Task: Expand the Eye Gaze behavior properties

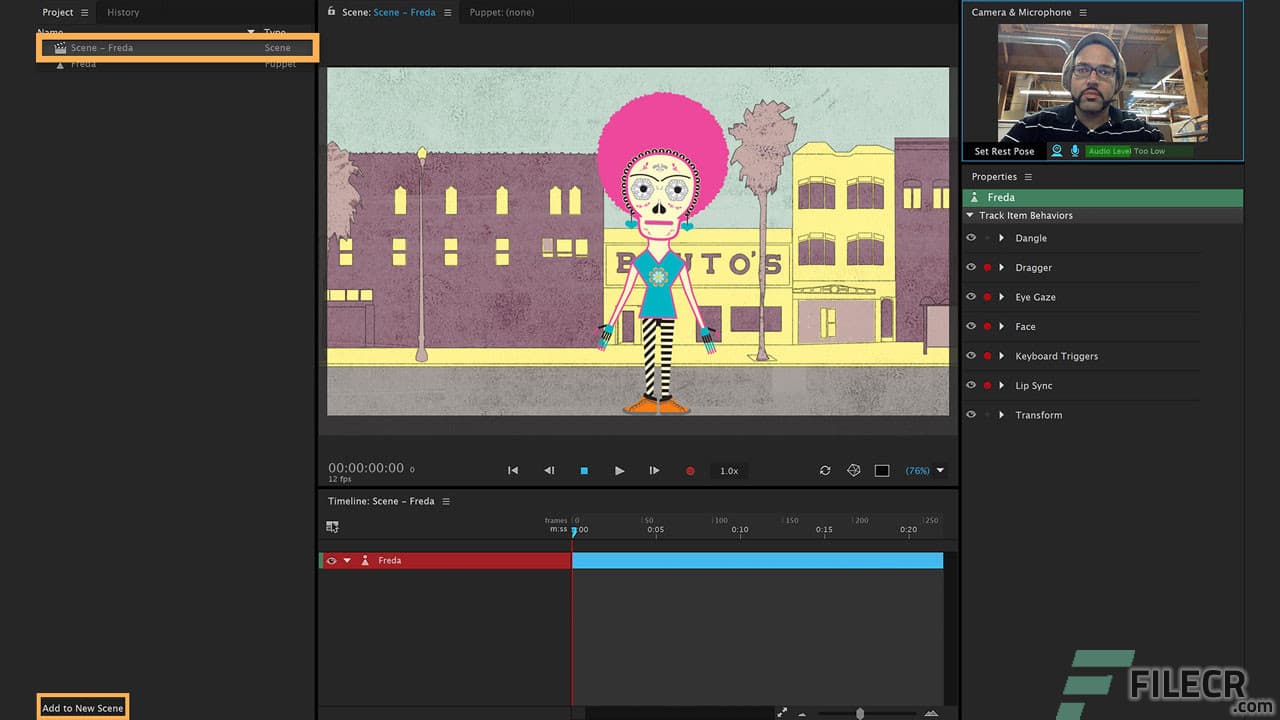Action: pos(1001,297)
